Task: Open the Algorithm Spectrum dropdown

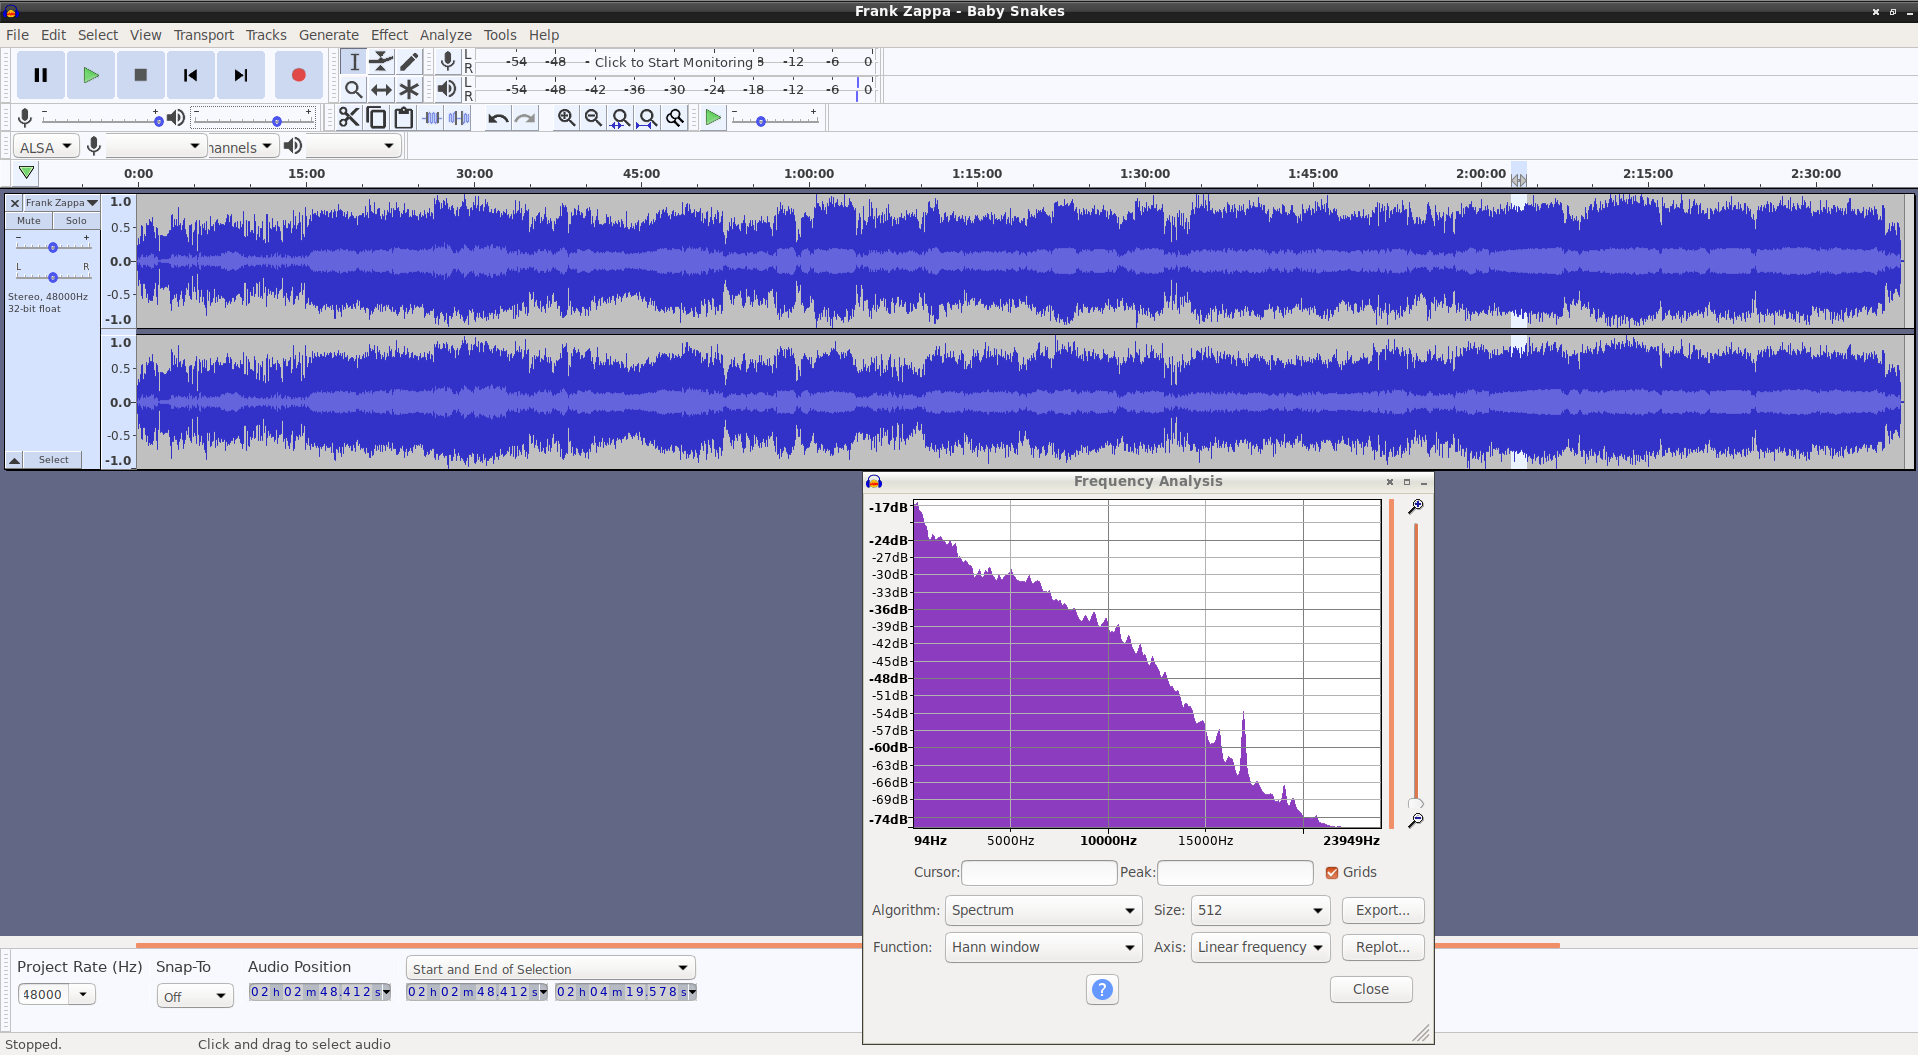Action: 1043,910
